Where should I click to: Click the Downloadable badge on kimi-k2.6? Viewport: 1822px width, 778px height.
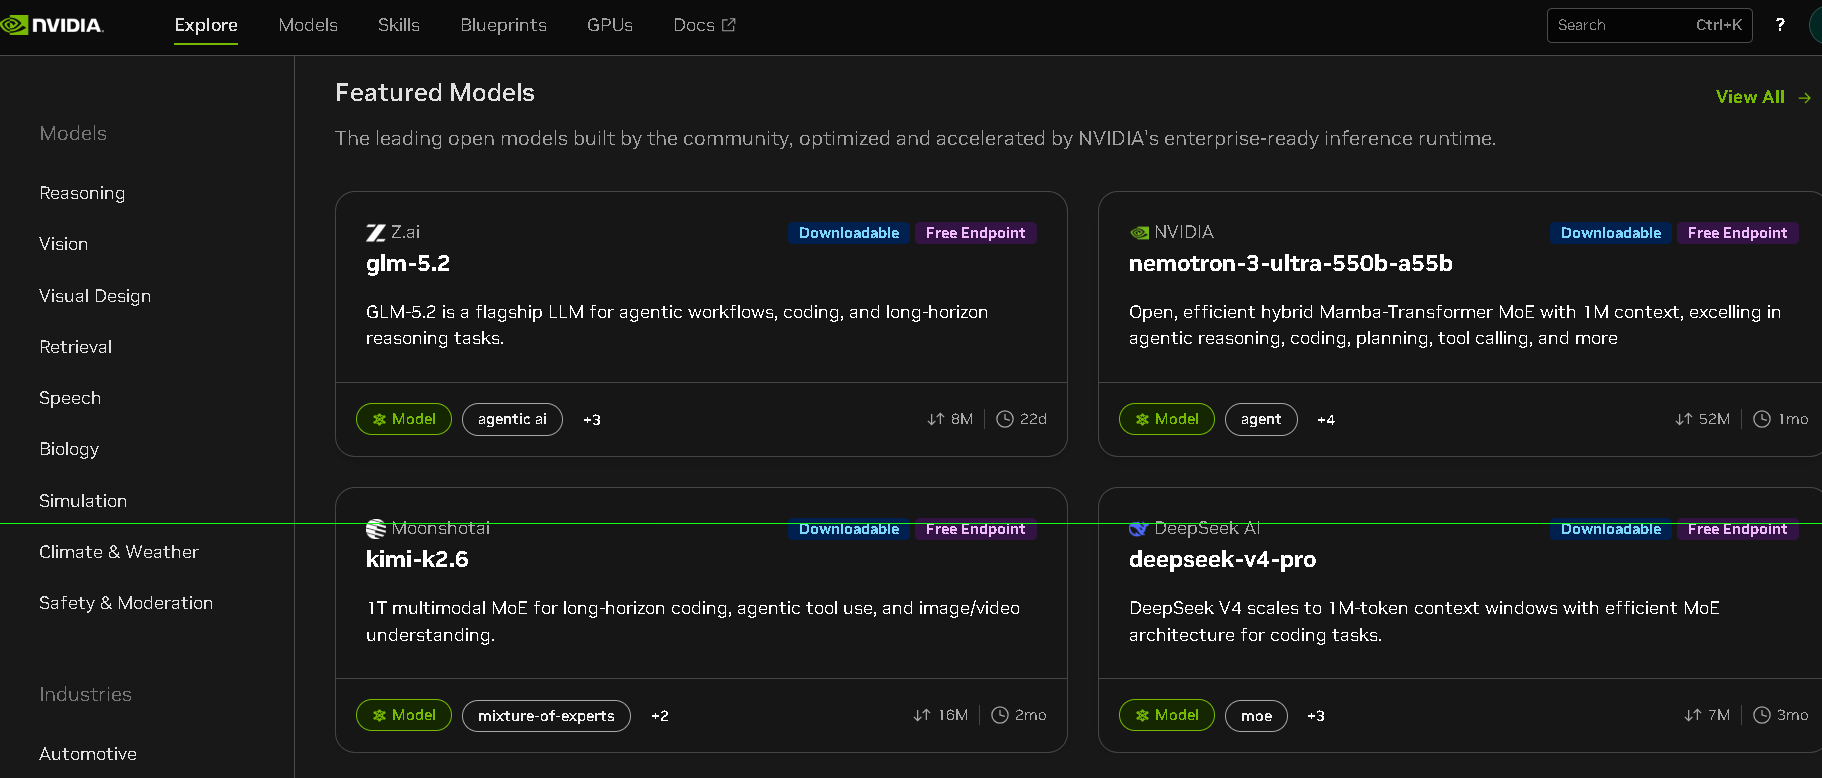(x=849, y=529)
